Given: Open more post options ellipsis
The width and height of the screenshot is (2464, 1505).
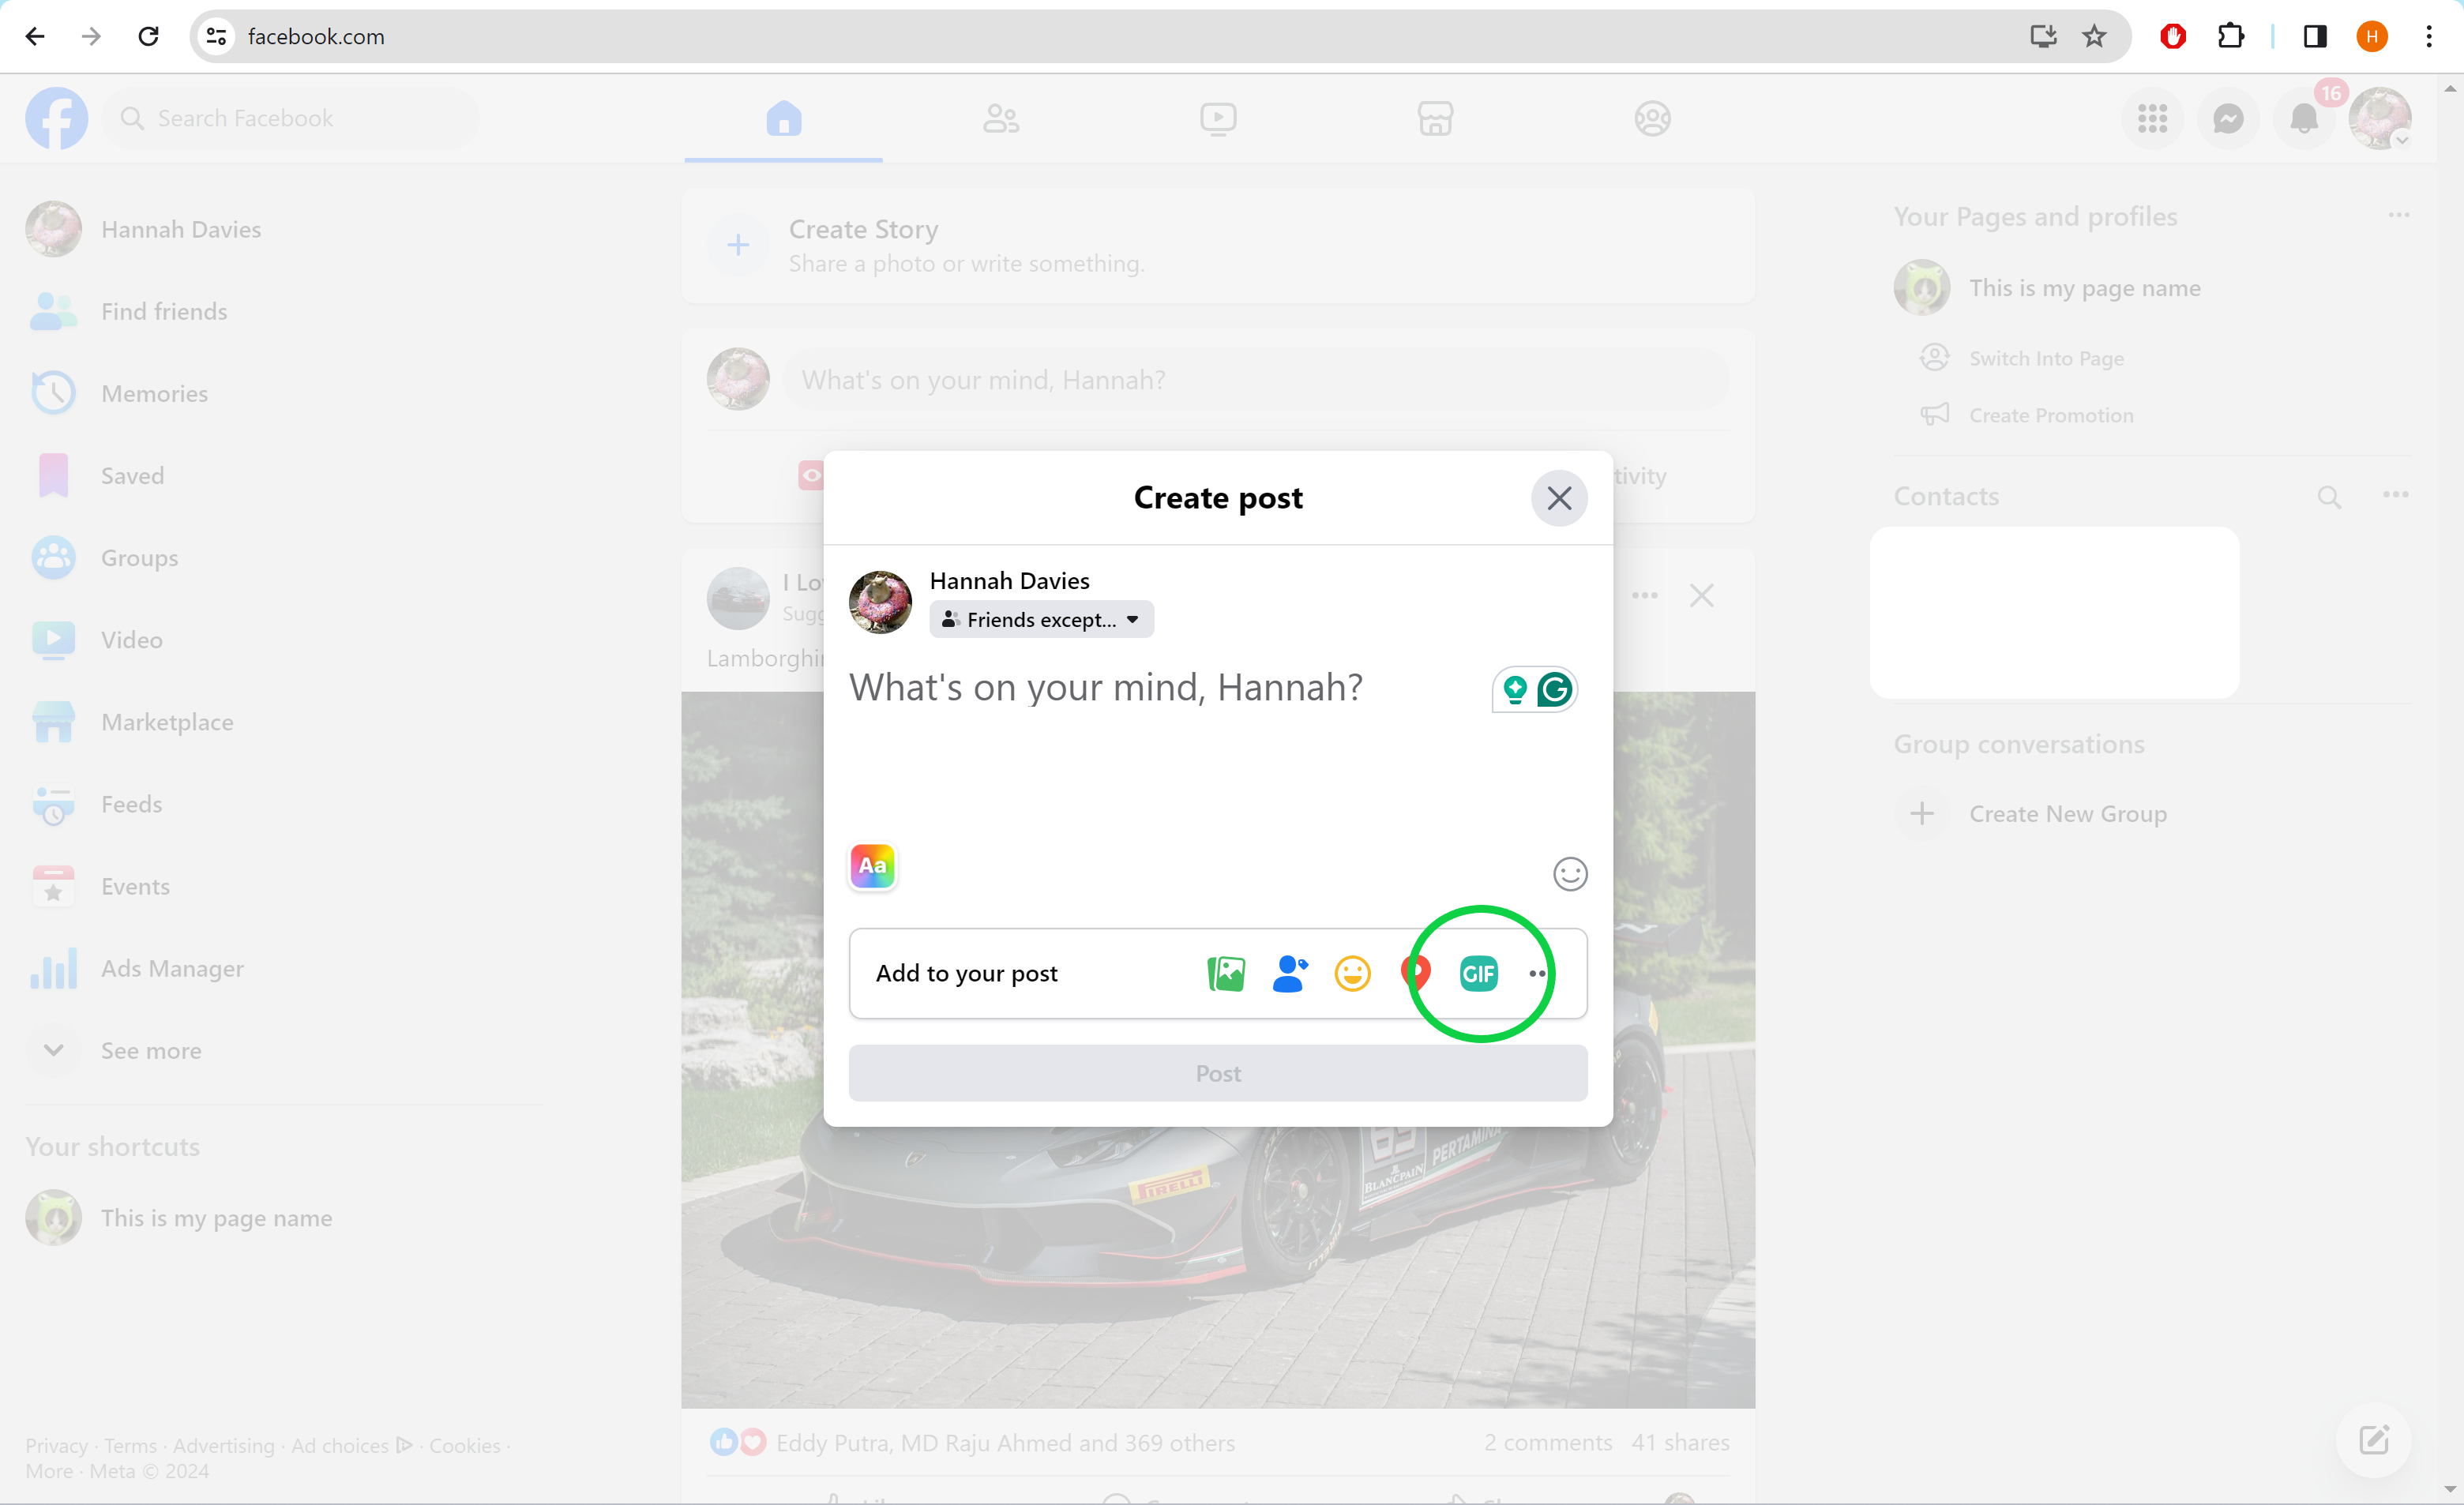Looking at the screenshot, I should tap(1538, 973).
